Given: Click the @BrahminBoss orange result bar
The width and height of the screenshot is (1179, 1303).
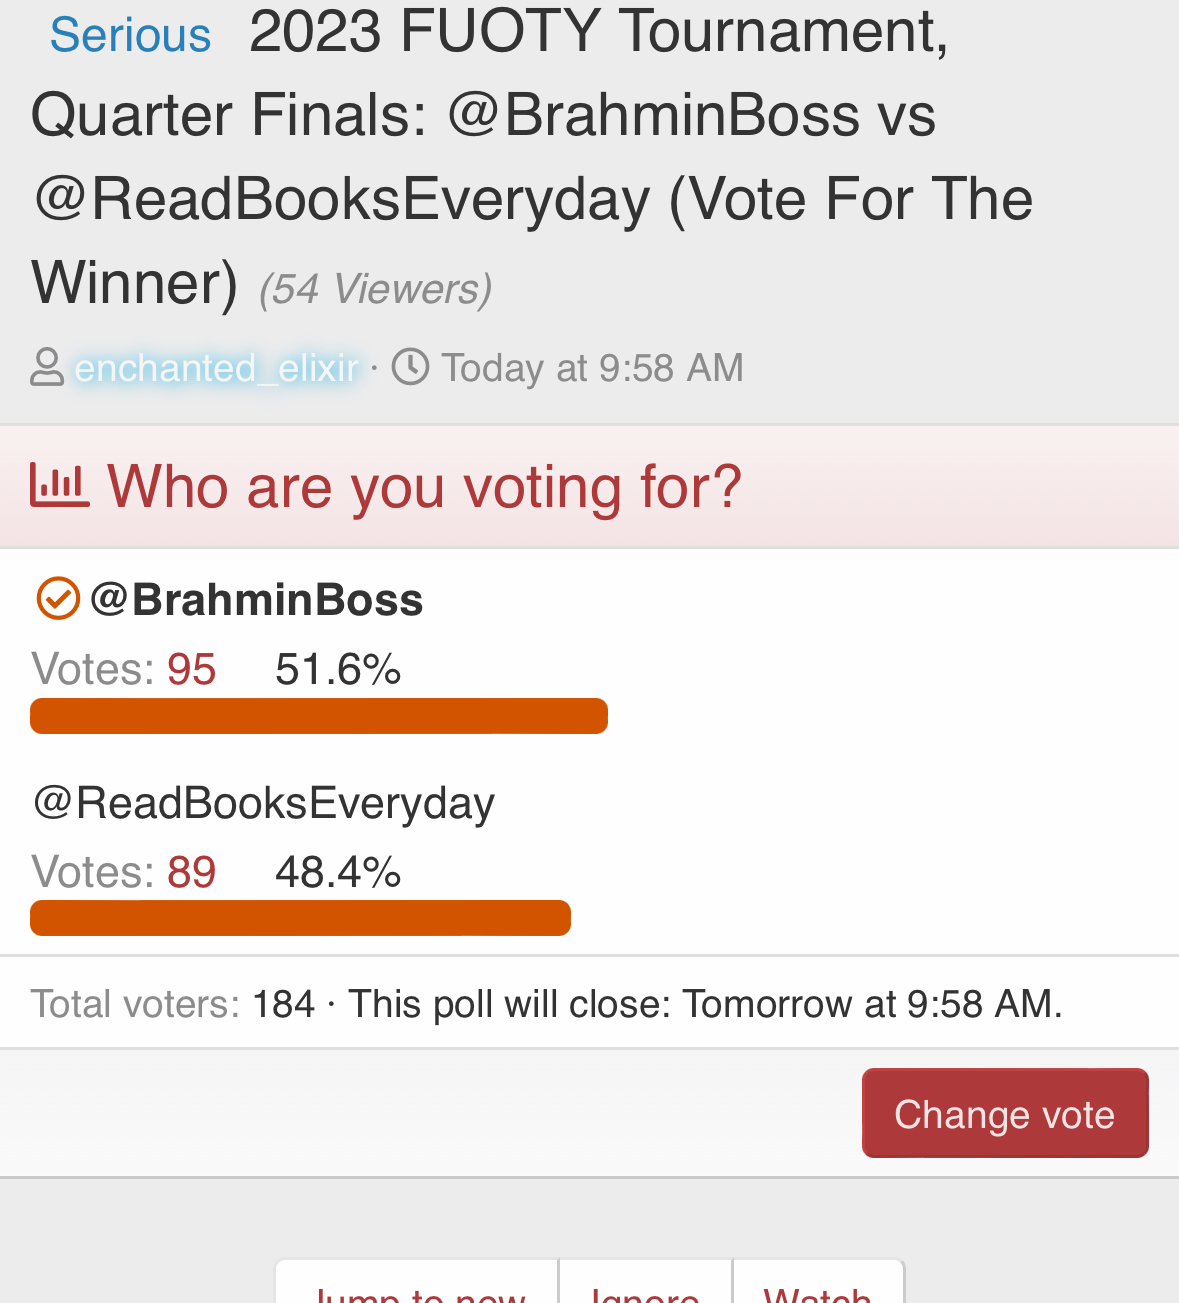Looking at the screenshot, I should (319, 716).
